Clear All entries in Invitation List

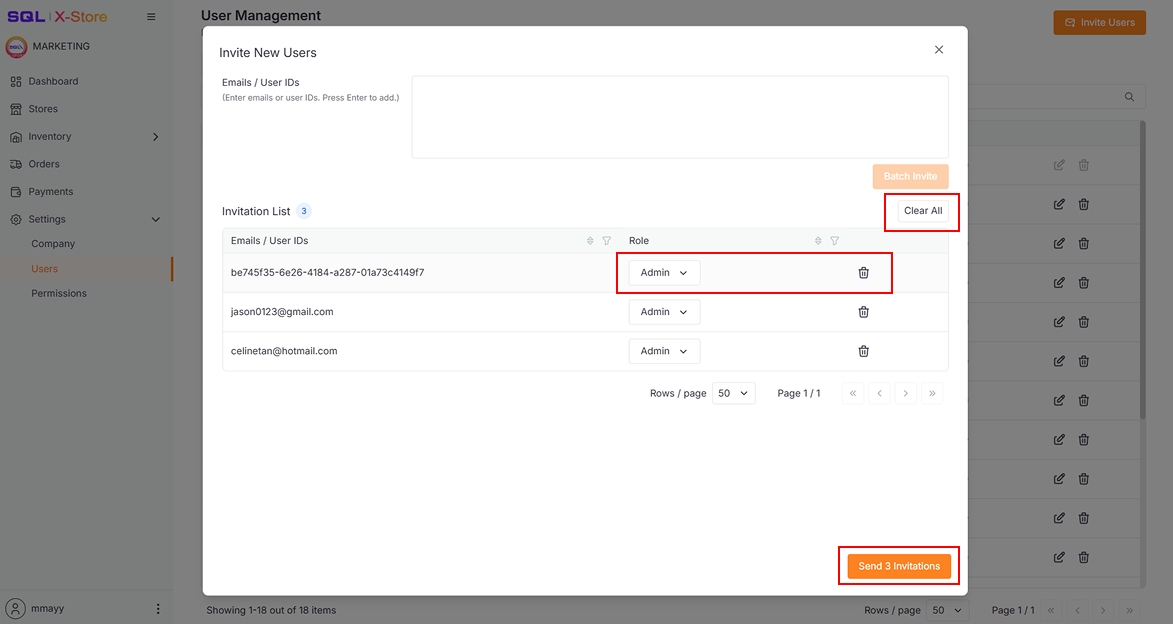point(922,211)
